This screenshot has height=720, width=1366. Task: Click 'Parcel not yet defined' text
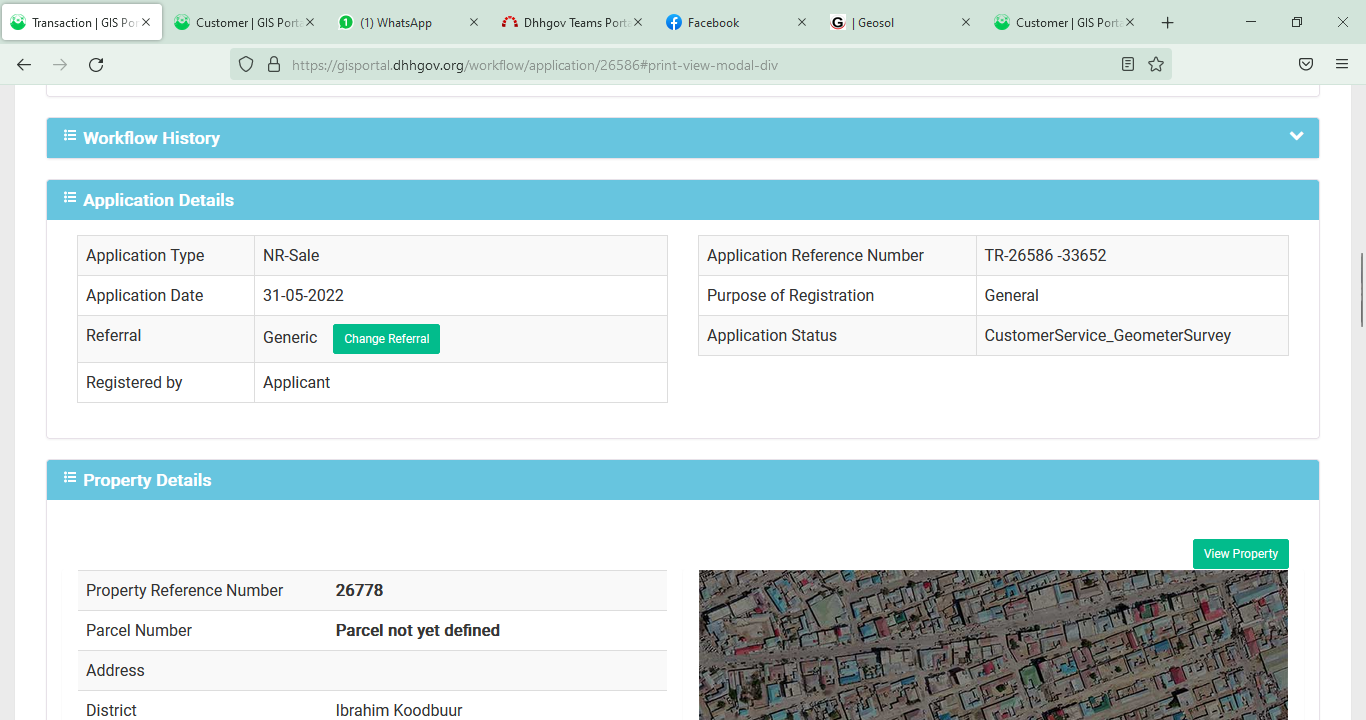coord(417,630)
